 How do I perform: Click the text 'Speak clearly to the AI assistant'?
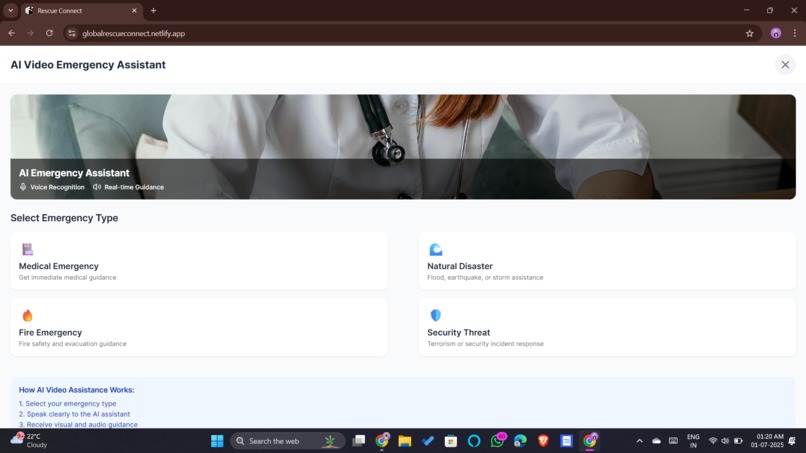78,414
